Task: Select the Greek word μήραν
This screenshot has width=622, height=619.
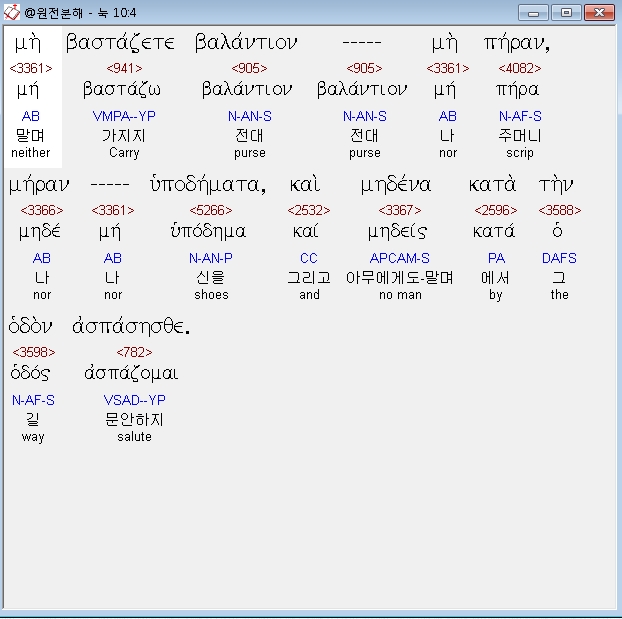Action: 39,185
